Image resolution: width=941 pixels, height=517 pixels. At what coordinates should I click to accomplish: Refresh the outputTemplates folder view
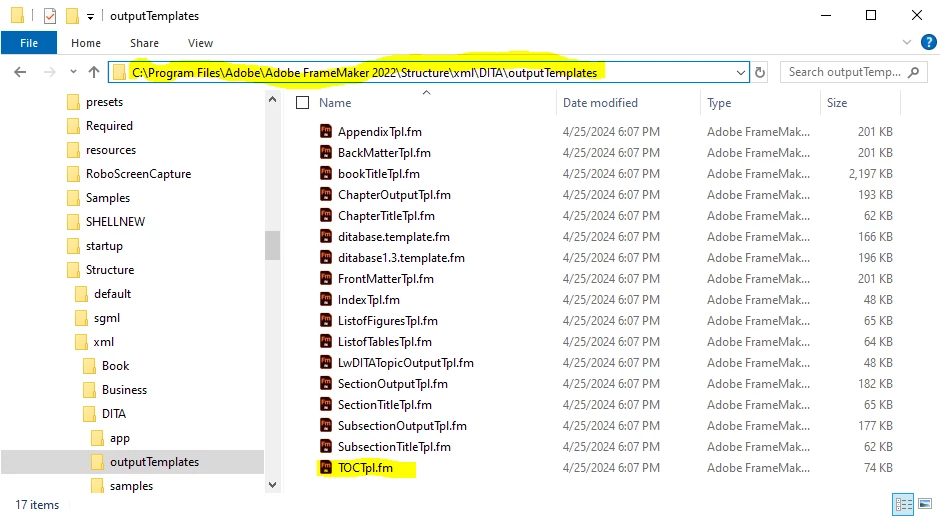(x=760, y=72)
